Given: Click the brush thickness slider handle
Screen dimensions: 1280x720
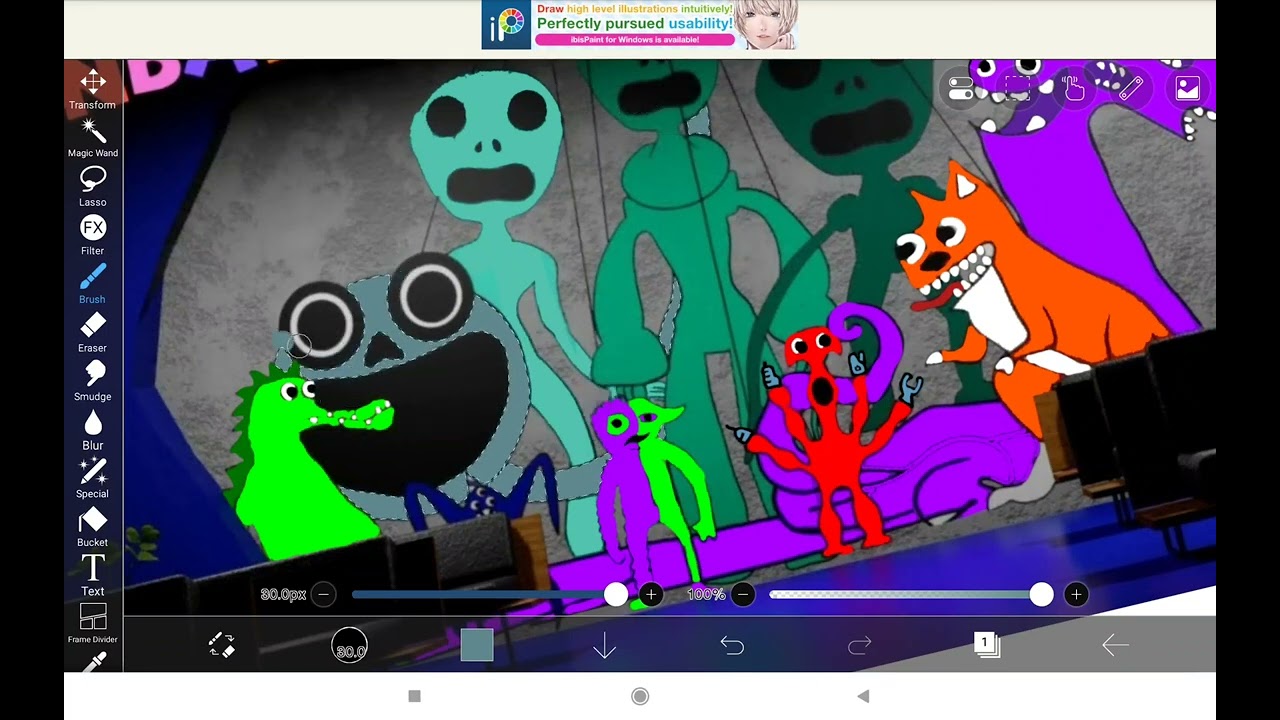Looking at the screenshot, I should pos(616,594).
